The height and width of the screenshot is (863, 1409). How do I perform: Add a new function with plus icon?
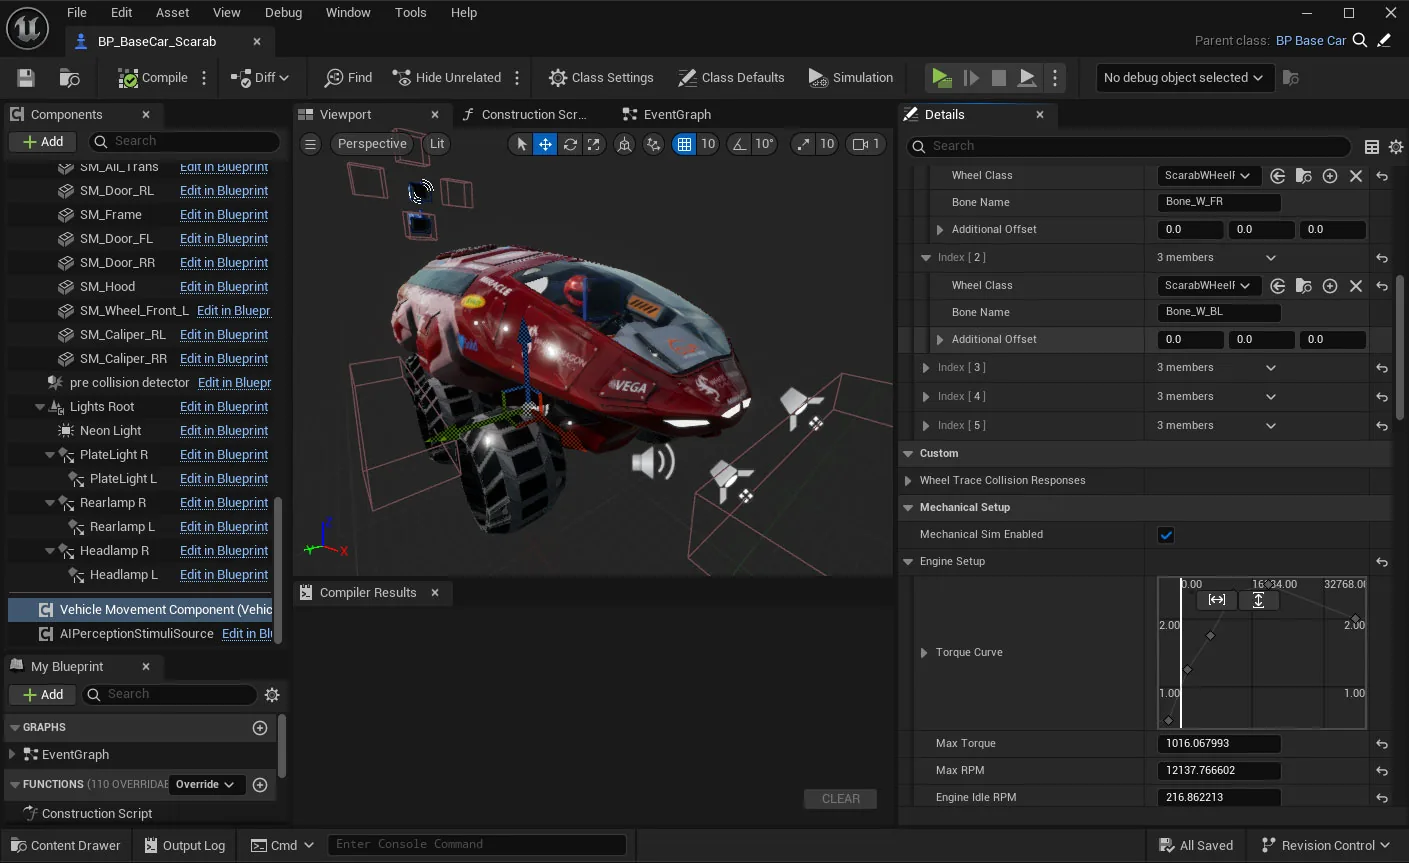260,785
